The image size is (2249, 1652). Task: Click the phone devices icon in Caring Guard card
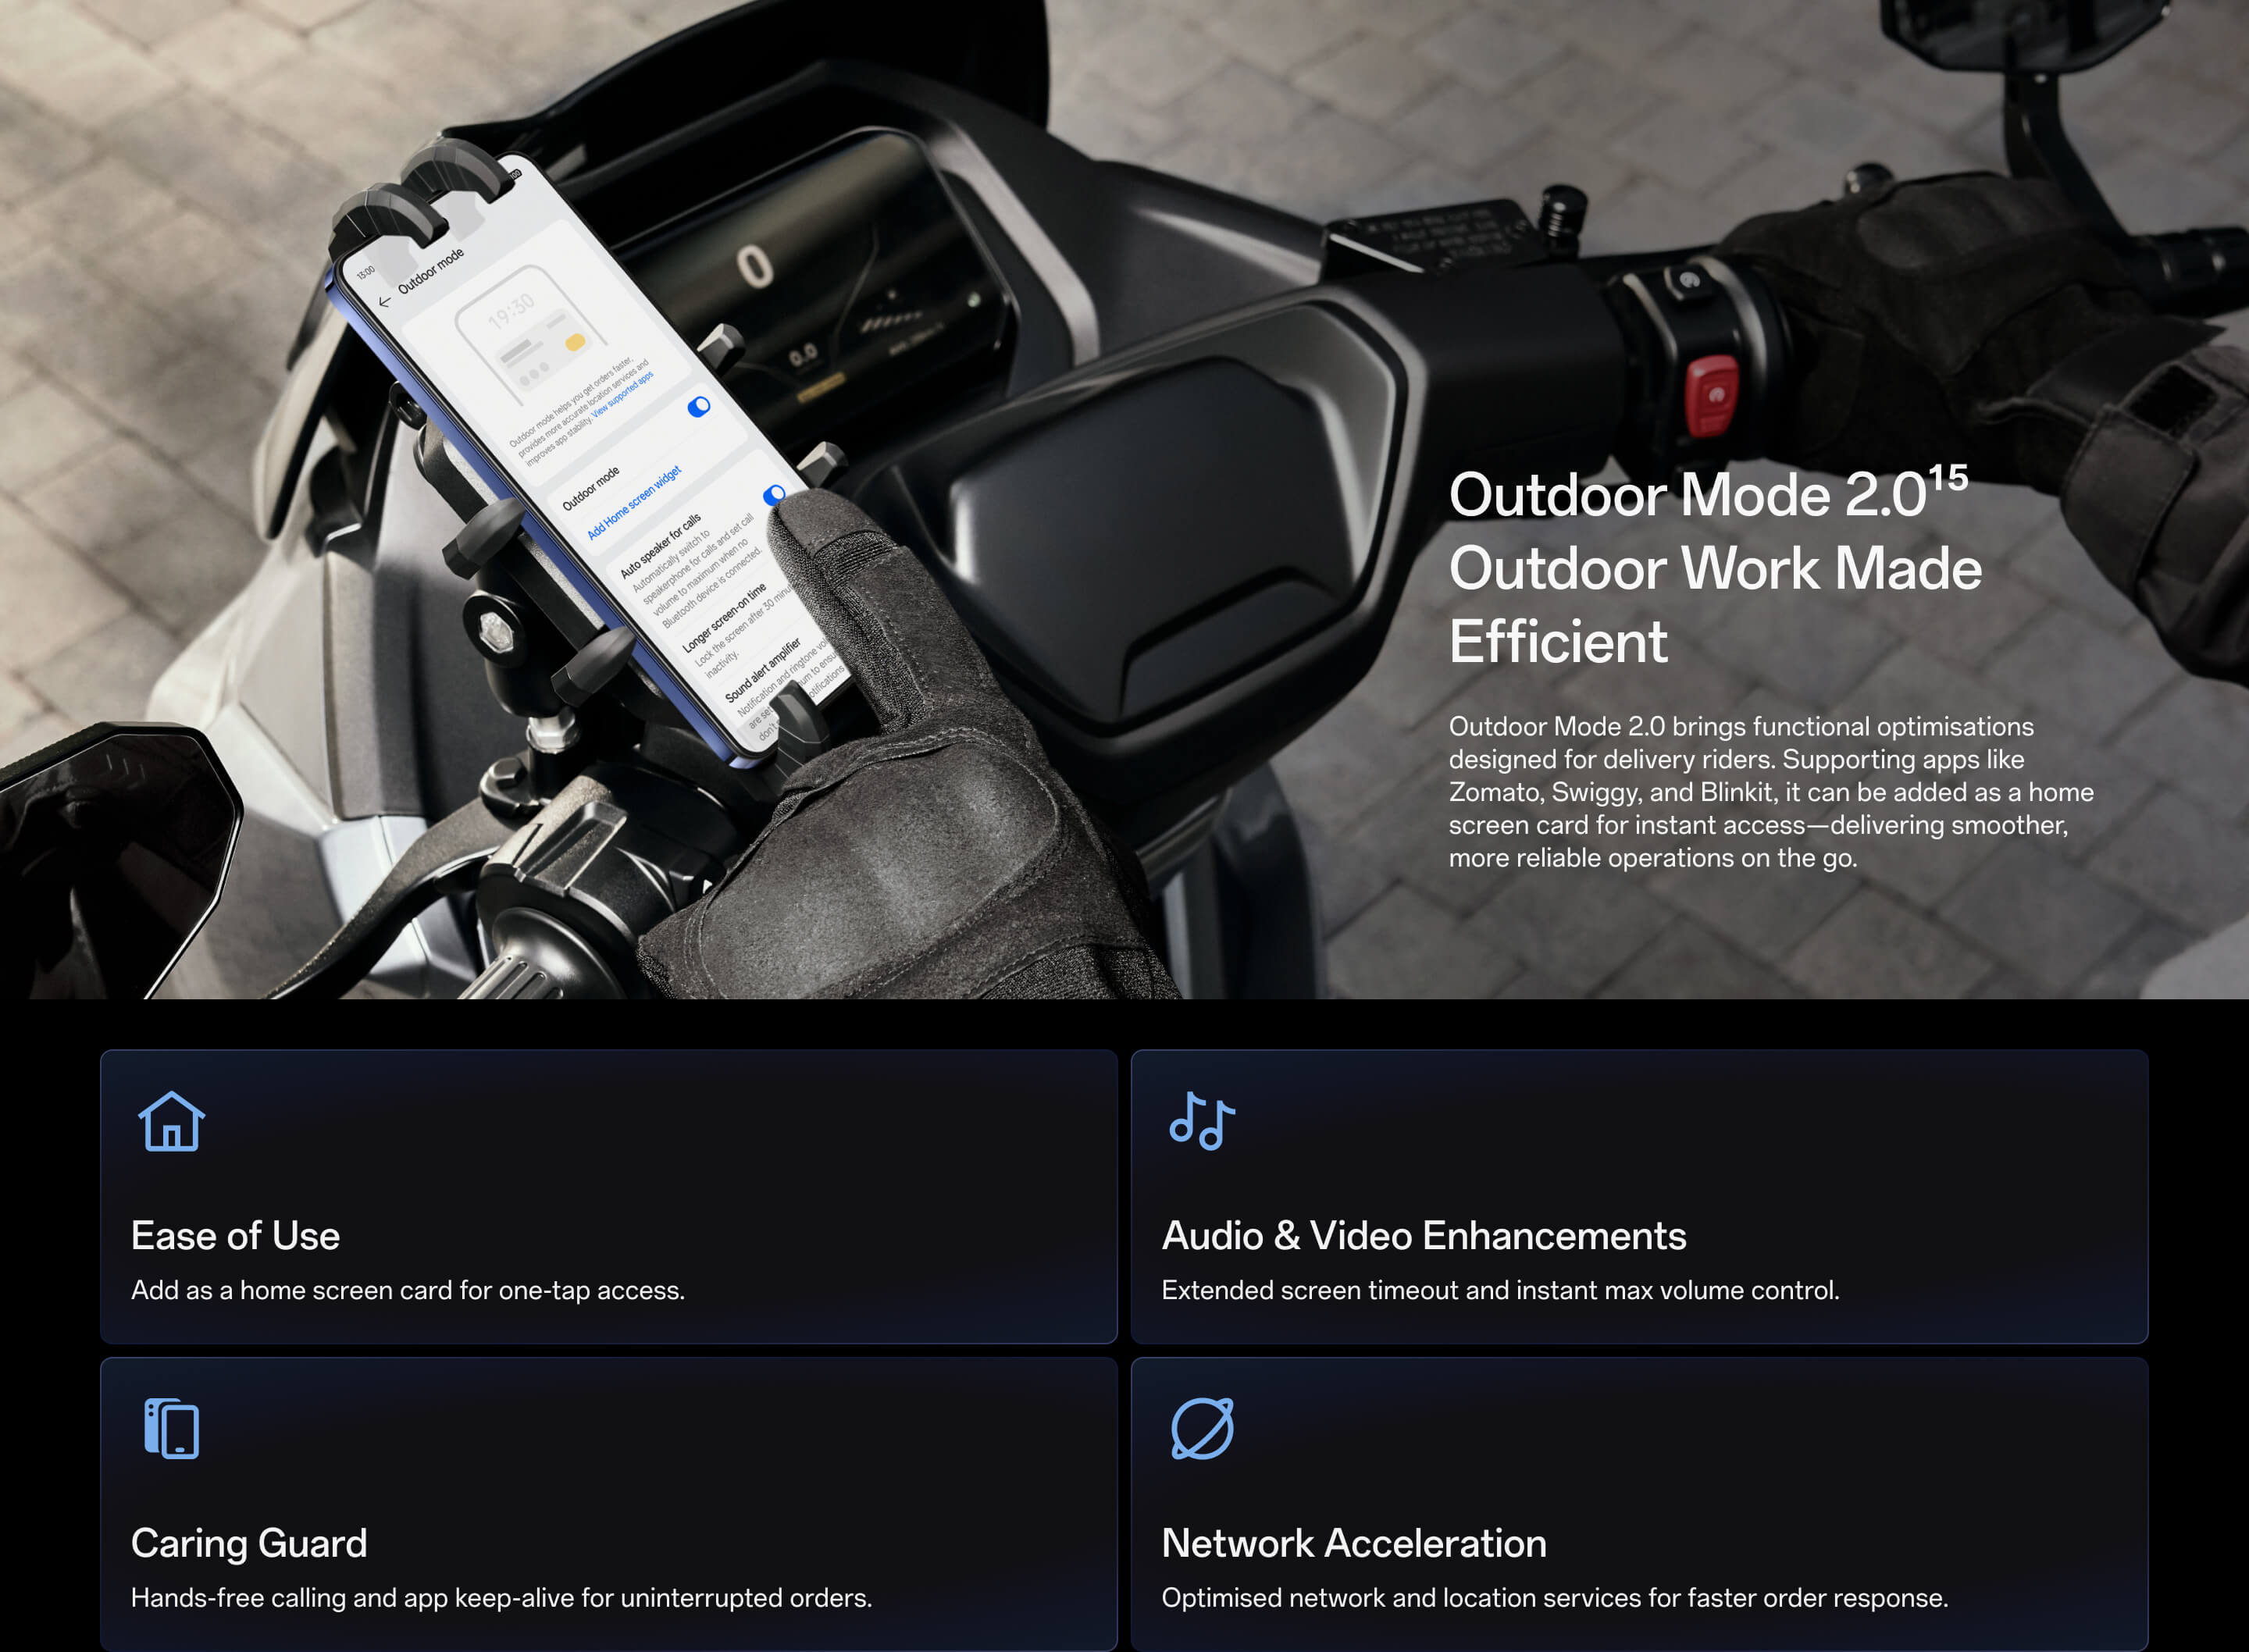click(171, 1428)
